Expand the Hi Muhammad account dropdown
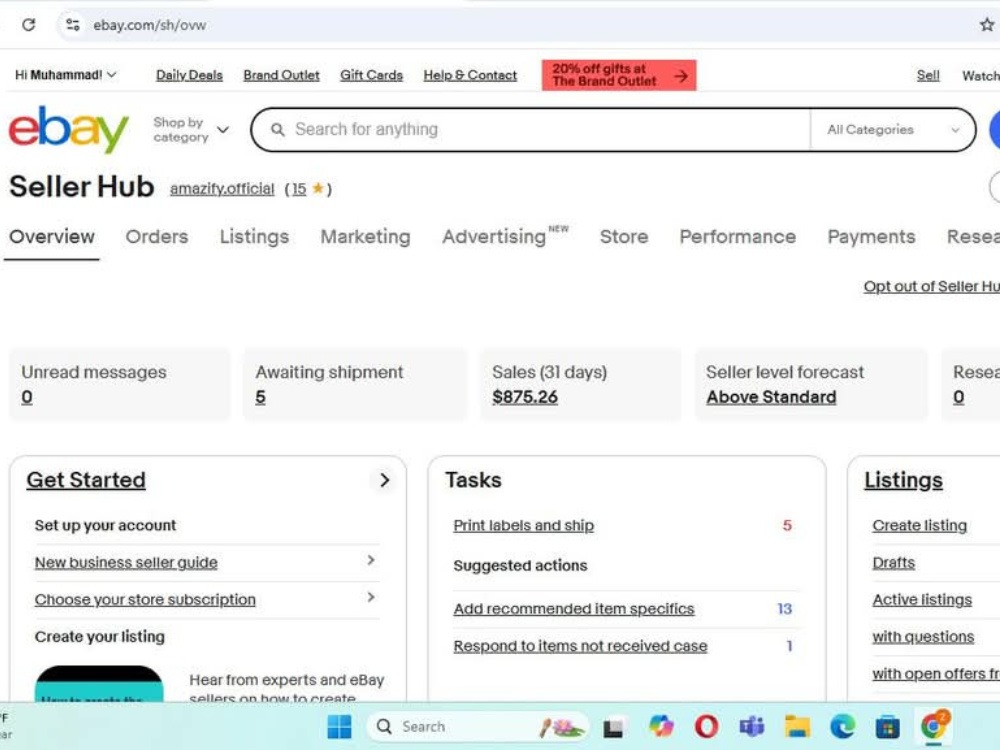1000x750 pixels. [x=66, y=75]
